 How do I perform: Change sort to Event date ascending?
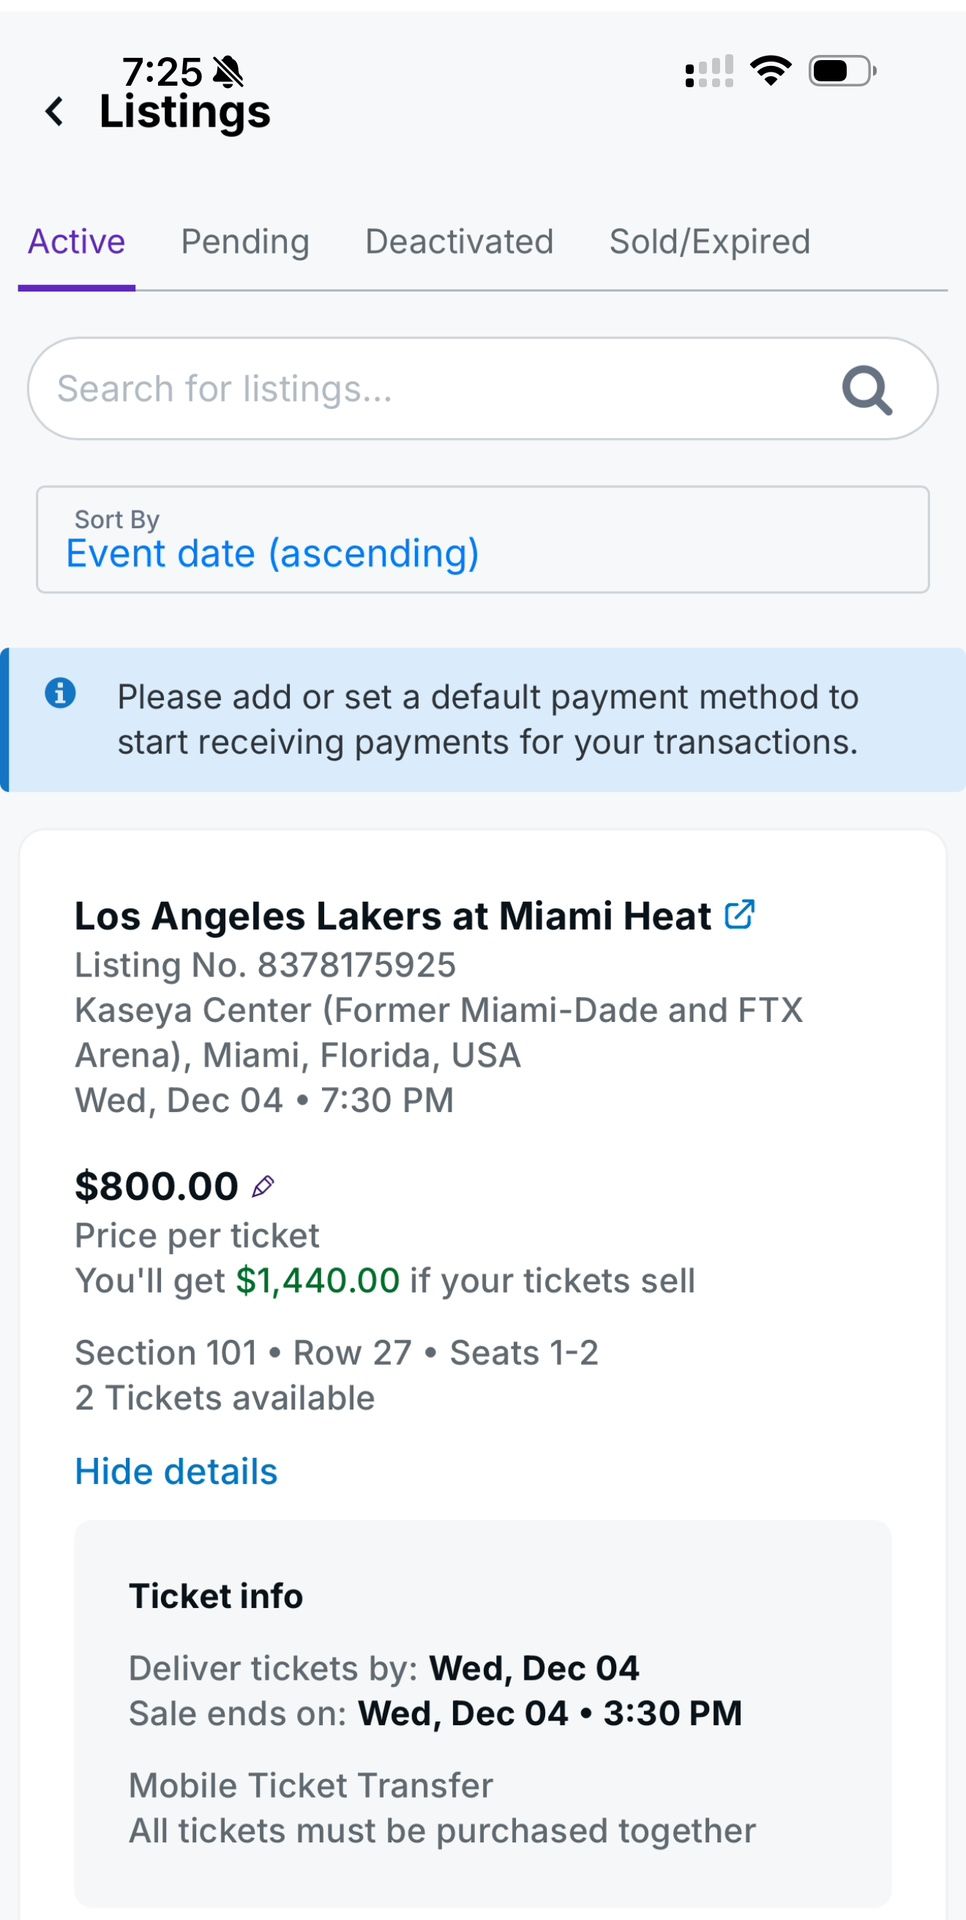coord(272,553)
